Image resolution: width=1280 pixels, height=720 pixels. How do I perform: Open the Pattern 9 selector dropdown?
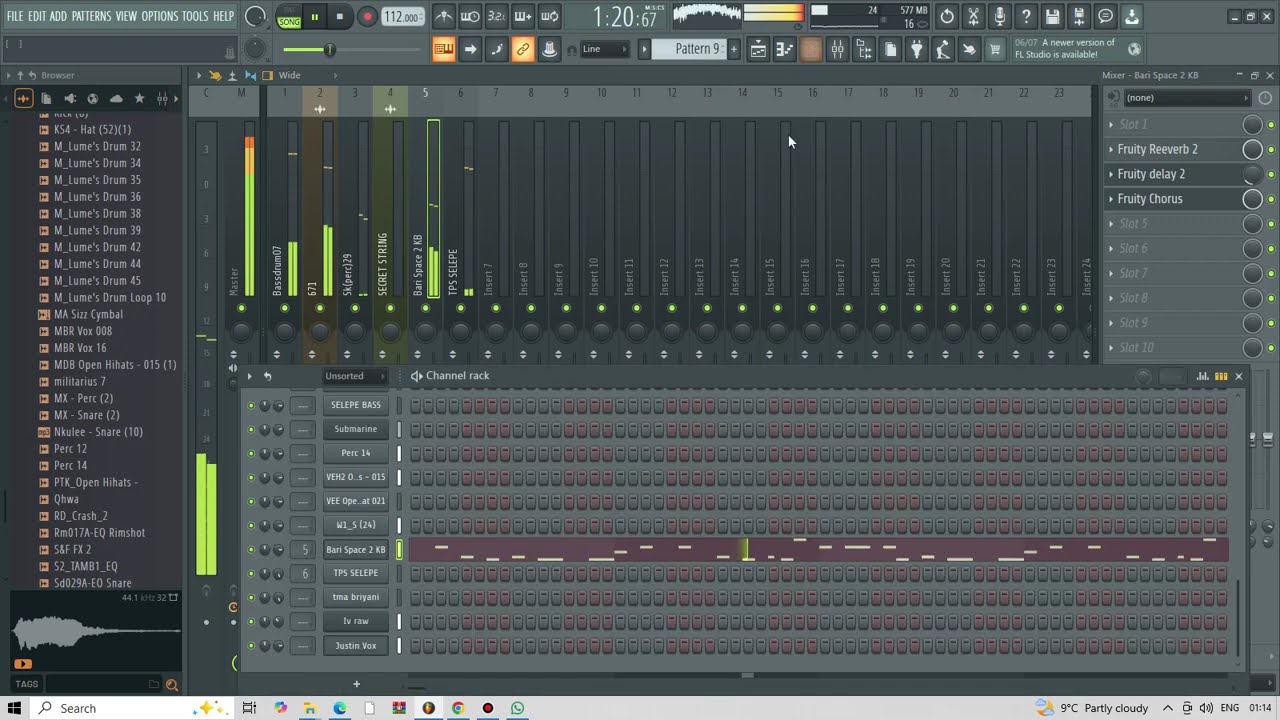pyautogui.click(x=689, y=49)
